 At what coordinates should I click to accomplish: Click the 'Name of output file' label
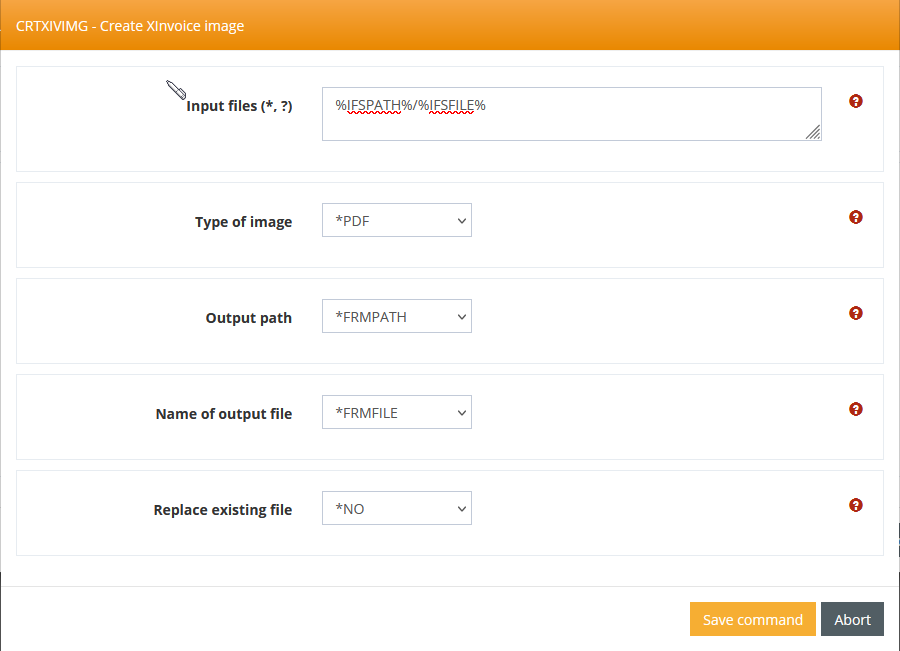pyautogui.click(x=224, y=414)
